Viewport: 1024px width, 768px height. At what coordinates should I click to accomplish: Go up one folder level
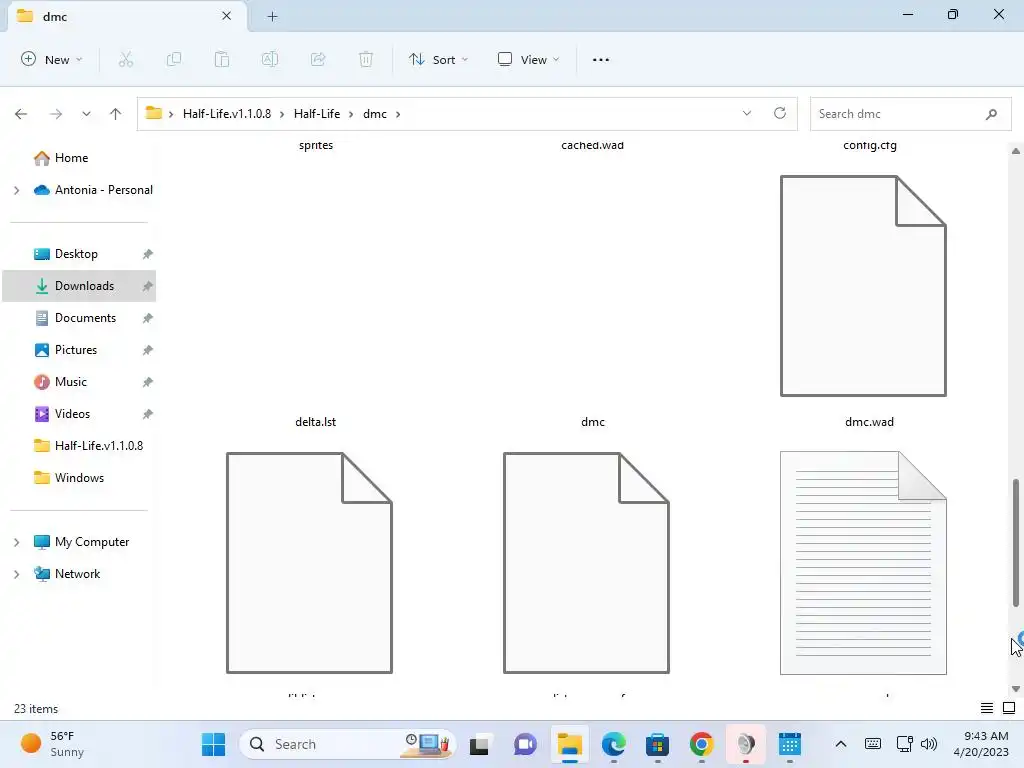pyautogui.click(x=116, y=114)
